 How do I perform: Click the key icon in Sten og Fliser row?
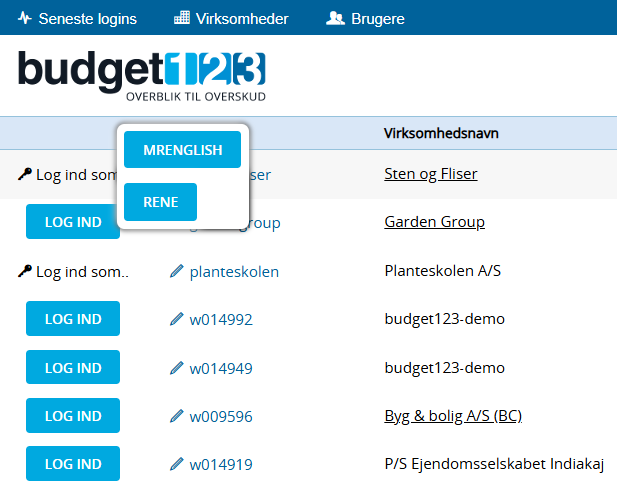[25, 174]
